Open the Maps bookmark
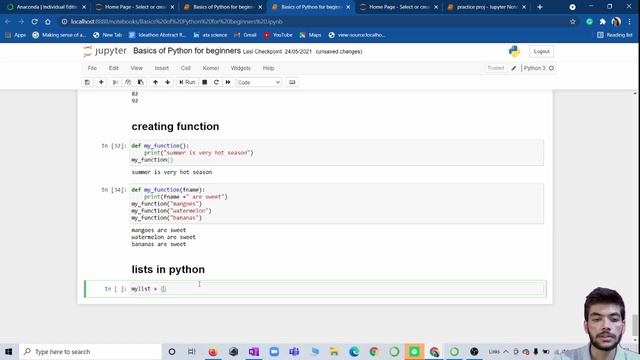 [x=311, y=35]
